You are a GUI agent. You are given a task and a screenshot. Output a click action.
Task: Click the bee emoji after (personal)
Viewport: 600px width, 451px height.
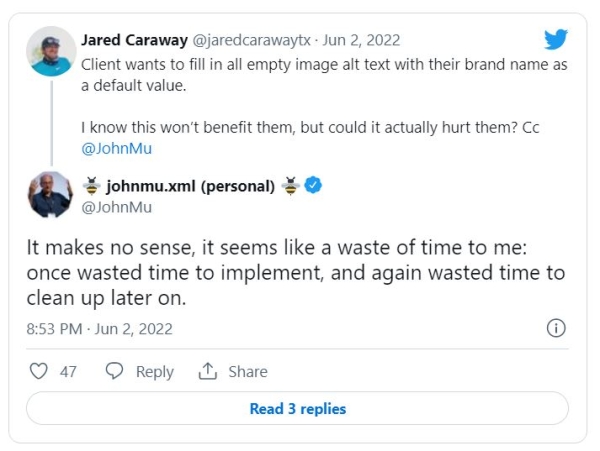click(x=290, y=185)
